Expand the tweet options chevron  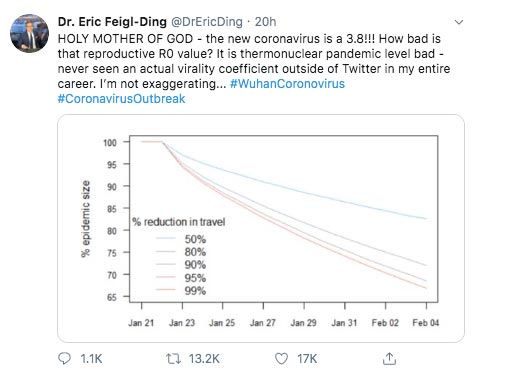click(x=459, y=22)
